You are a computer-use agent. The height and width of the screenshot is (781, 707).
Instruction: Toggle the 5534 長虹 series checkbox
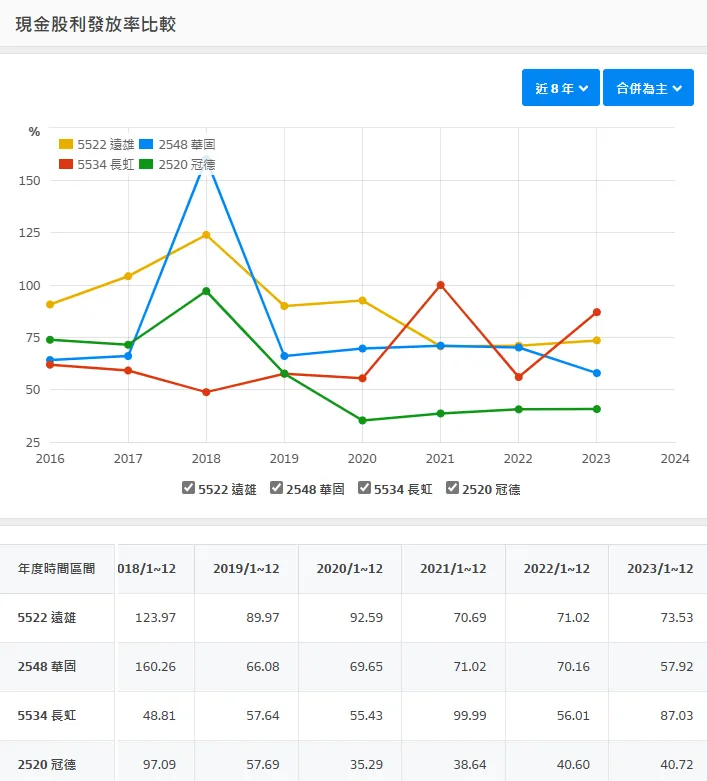point(364,488)
